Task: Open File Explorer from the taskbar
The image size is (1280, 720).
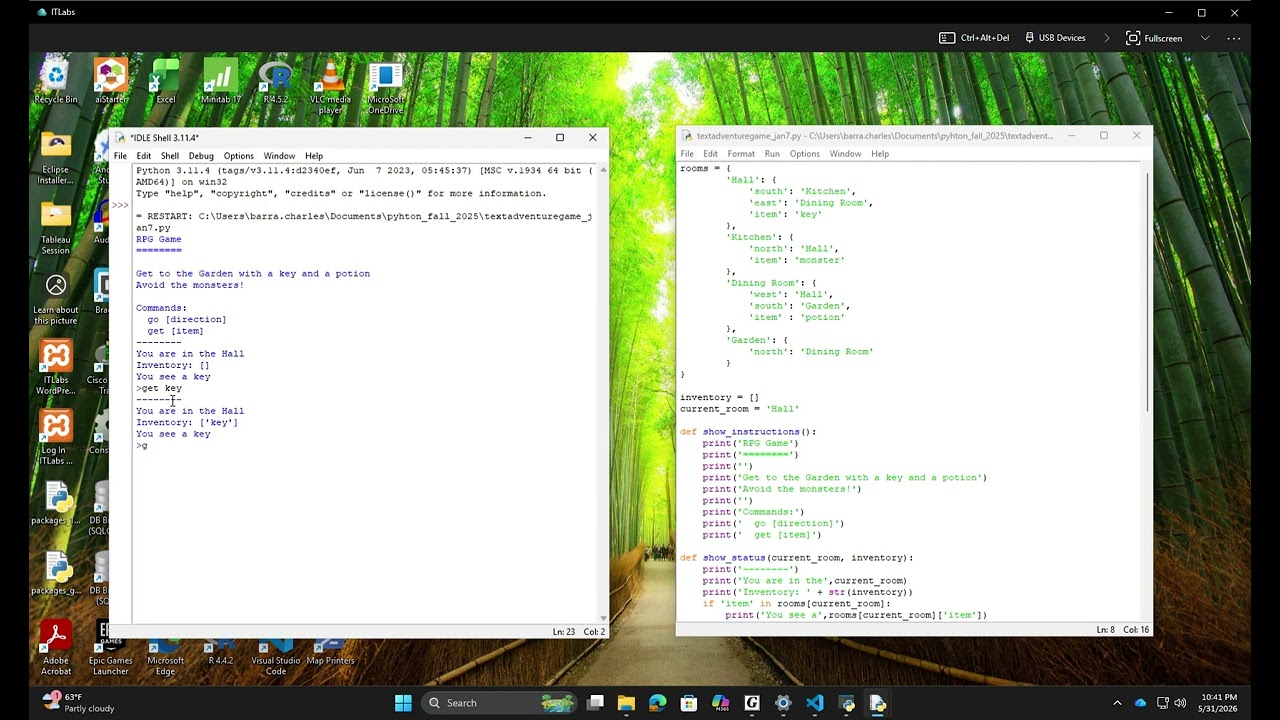Action: pyautogui.click(x=626, y=703)
